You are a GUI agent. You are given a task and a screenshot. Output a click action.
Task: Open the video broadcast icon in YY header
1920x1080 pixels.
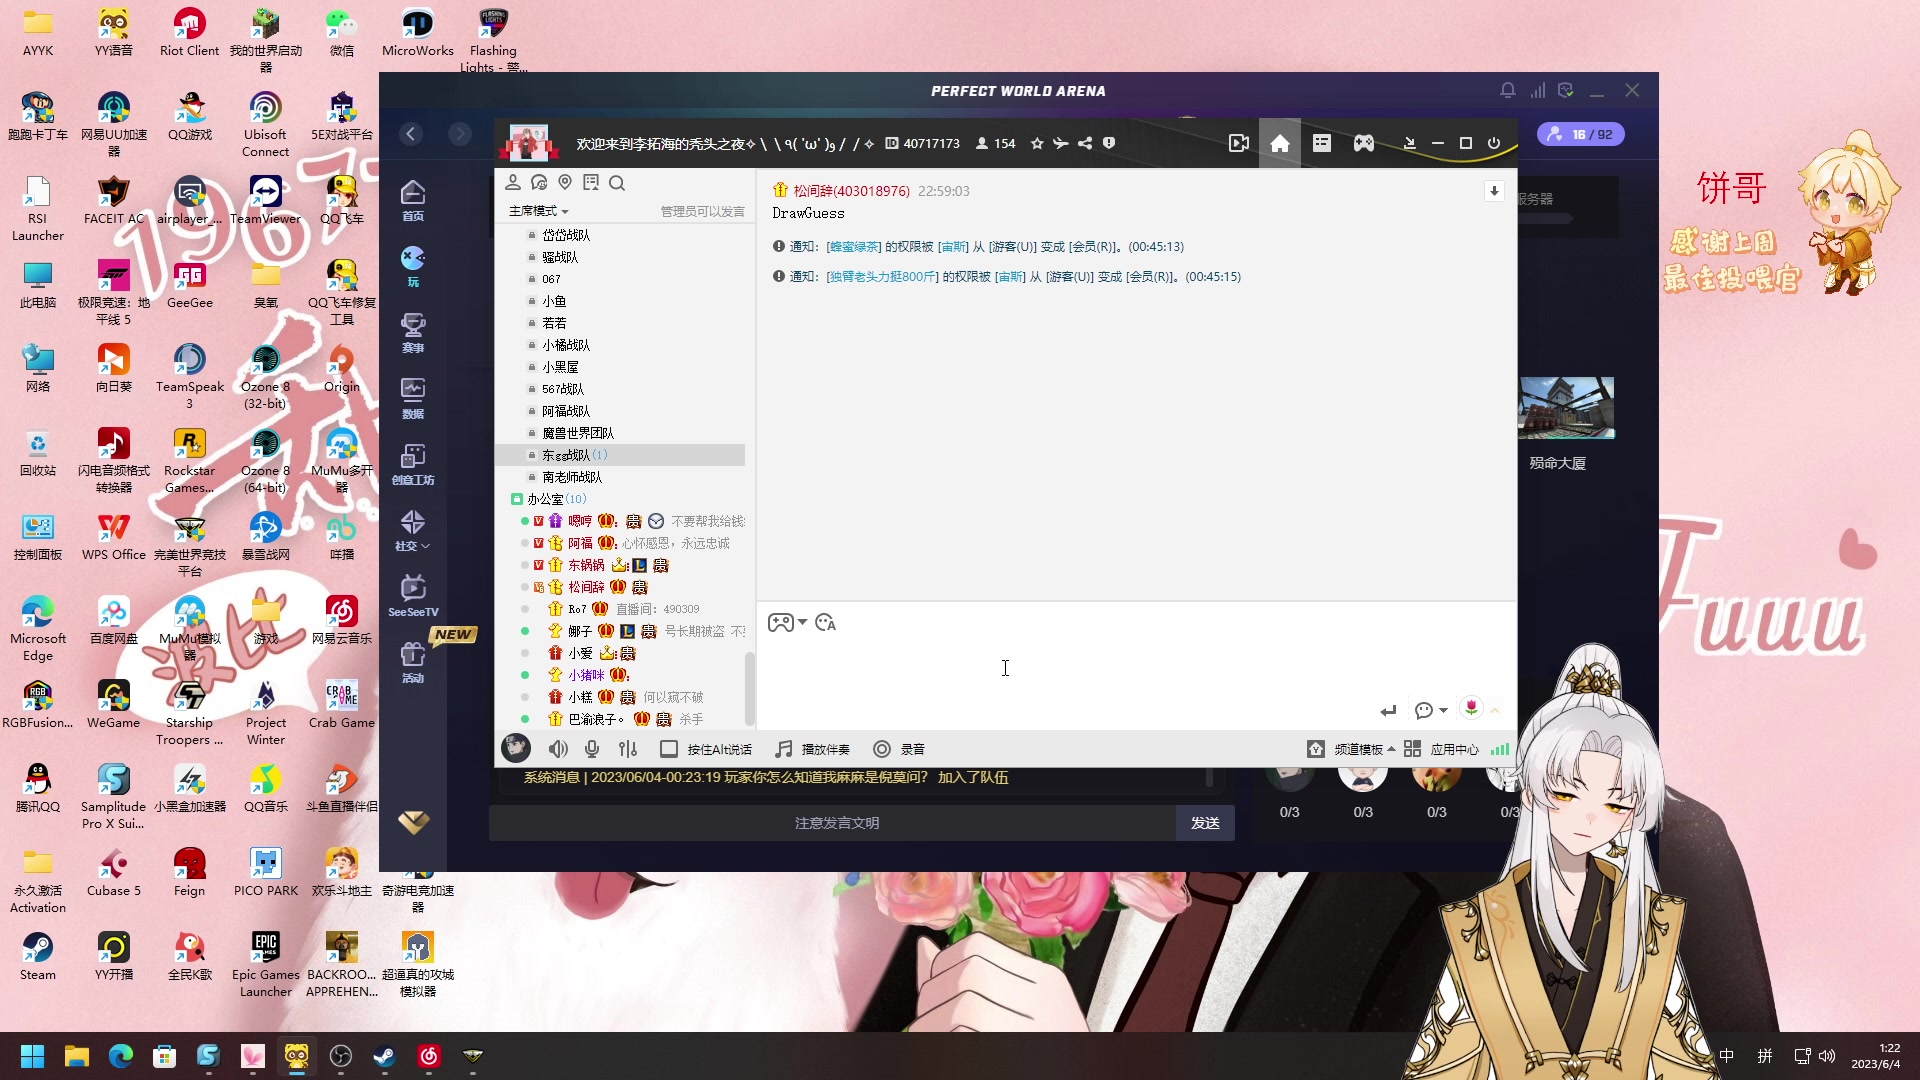click(x=1239, y=143)
